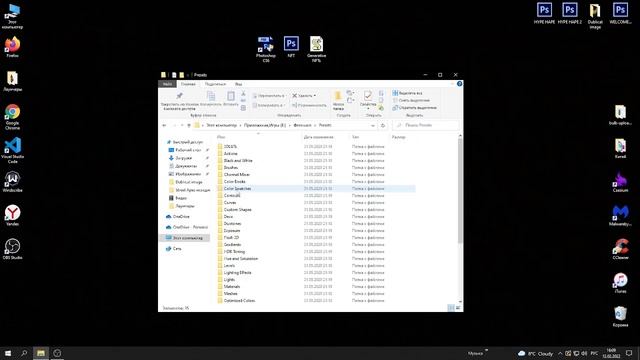Open the Recycle Bin desktop icon

pyautogui.click(x=620, y=316)
